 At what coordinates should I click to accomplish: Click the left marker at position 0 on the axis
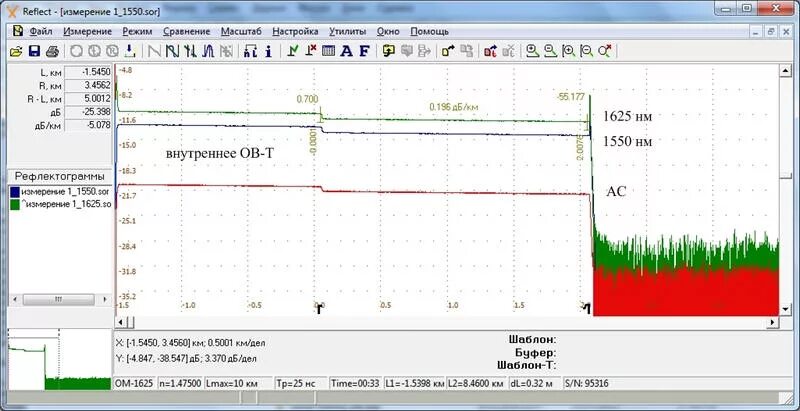319,309
